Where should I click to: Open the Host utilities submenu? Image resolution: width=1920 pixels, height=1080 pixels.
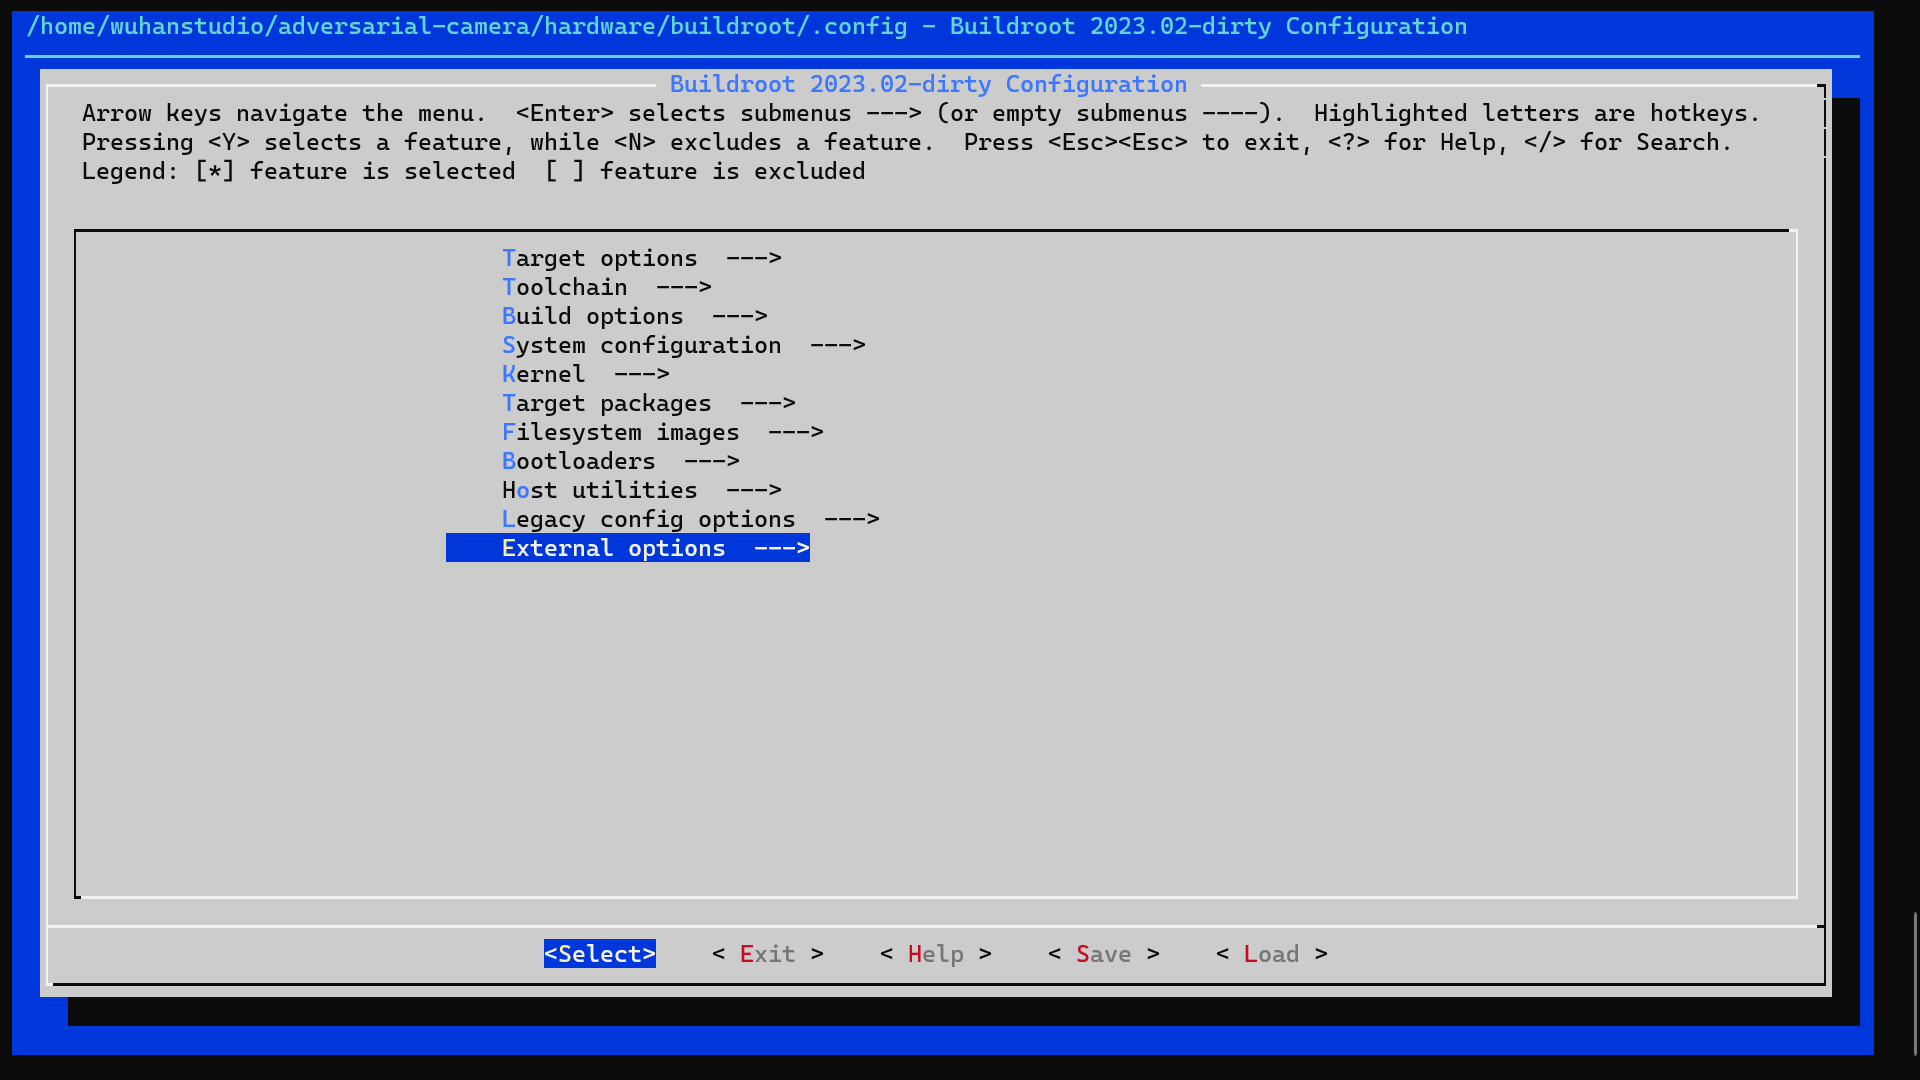pyautogui.click(x=600, y=490)
